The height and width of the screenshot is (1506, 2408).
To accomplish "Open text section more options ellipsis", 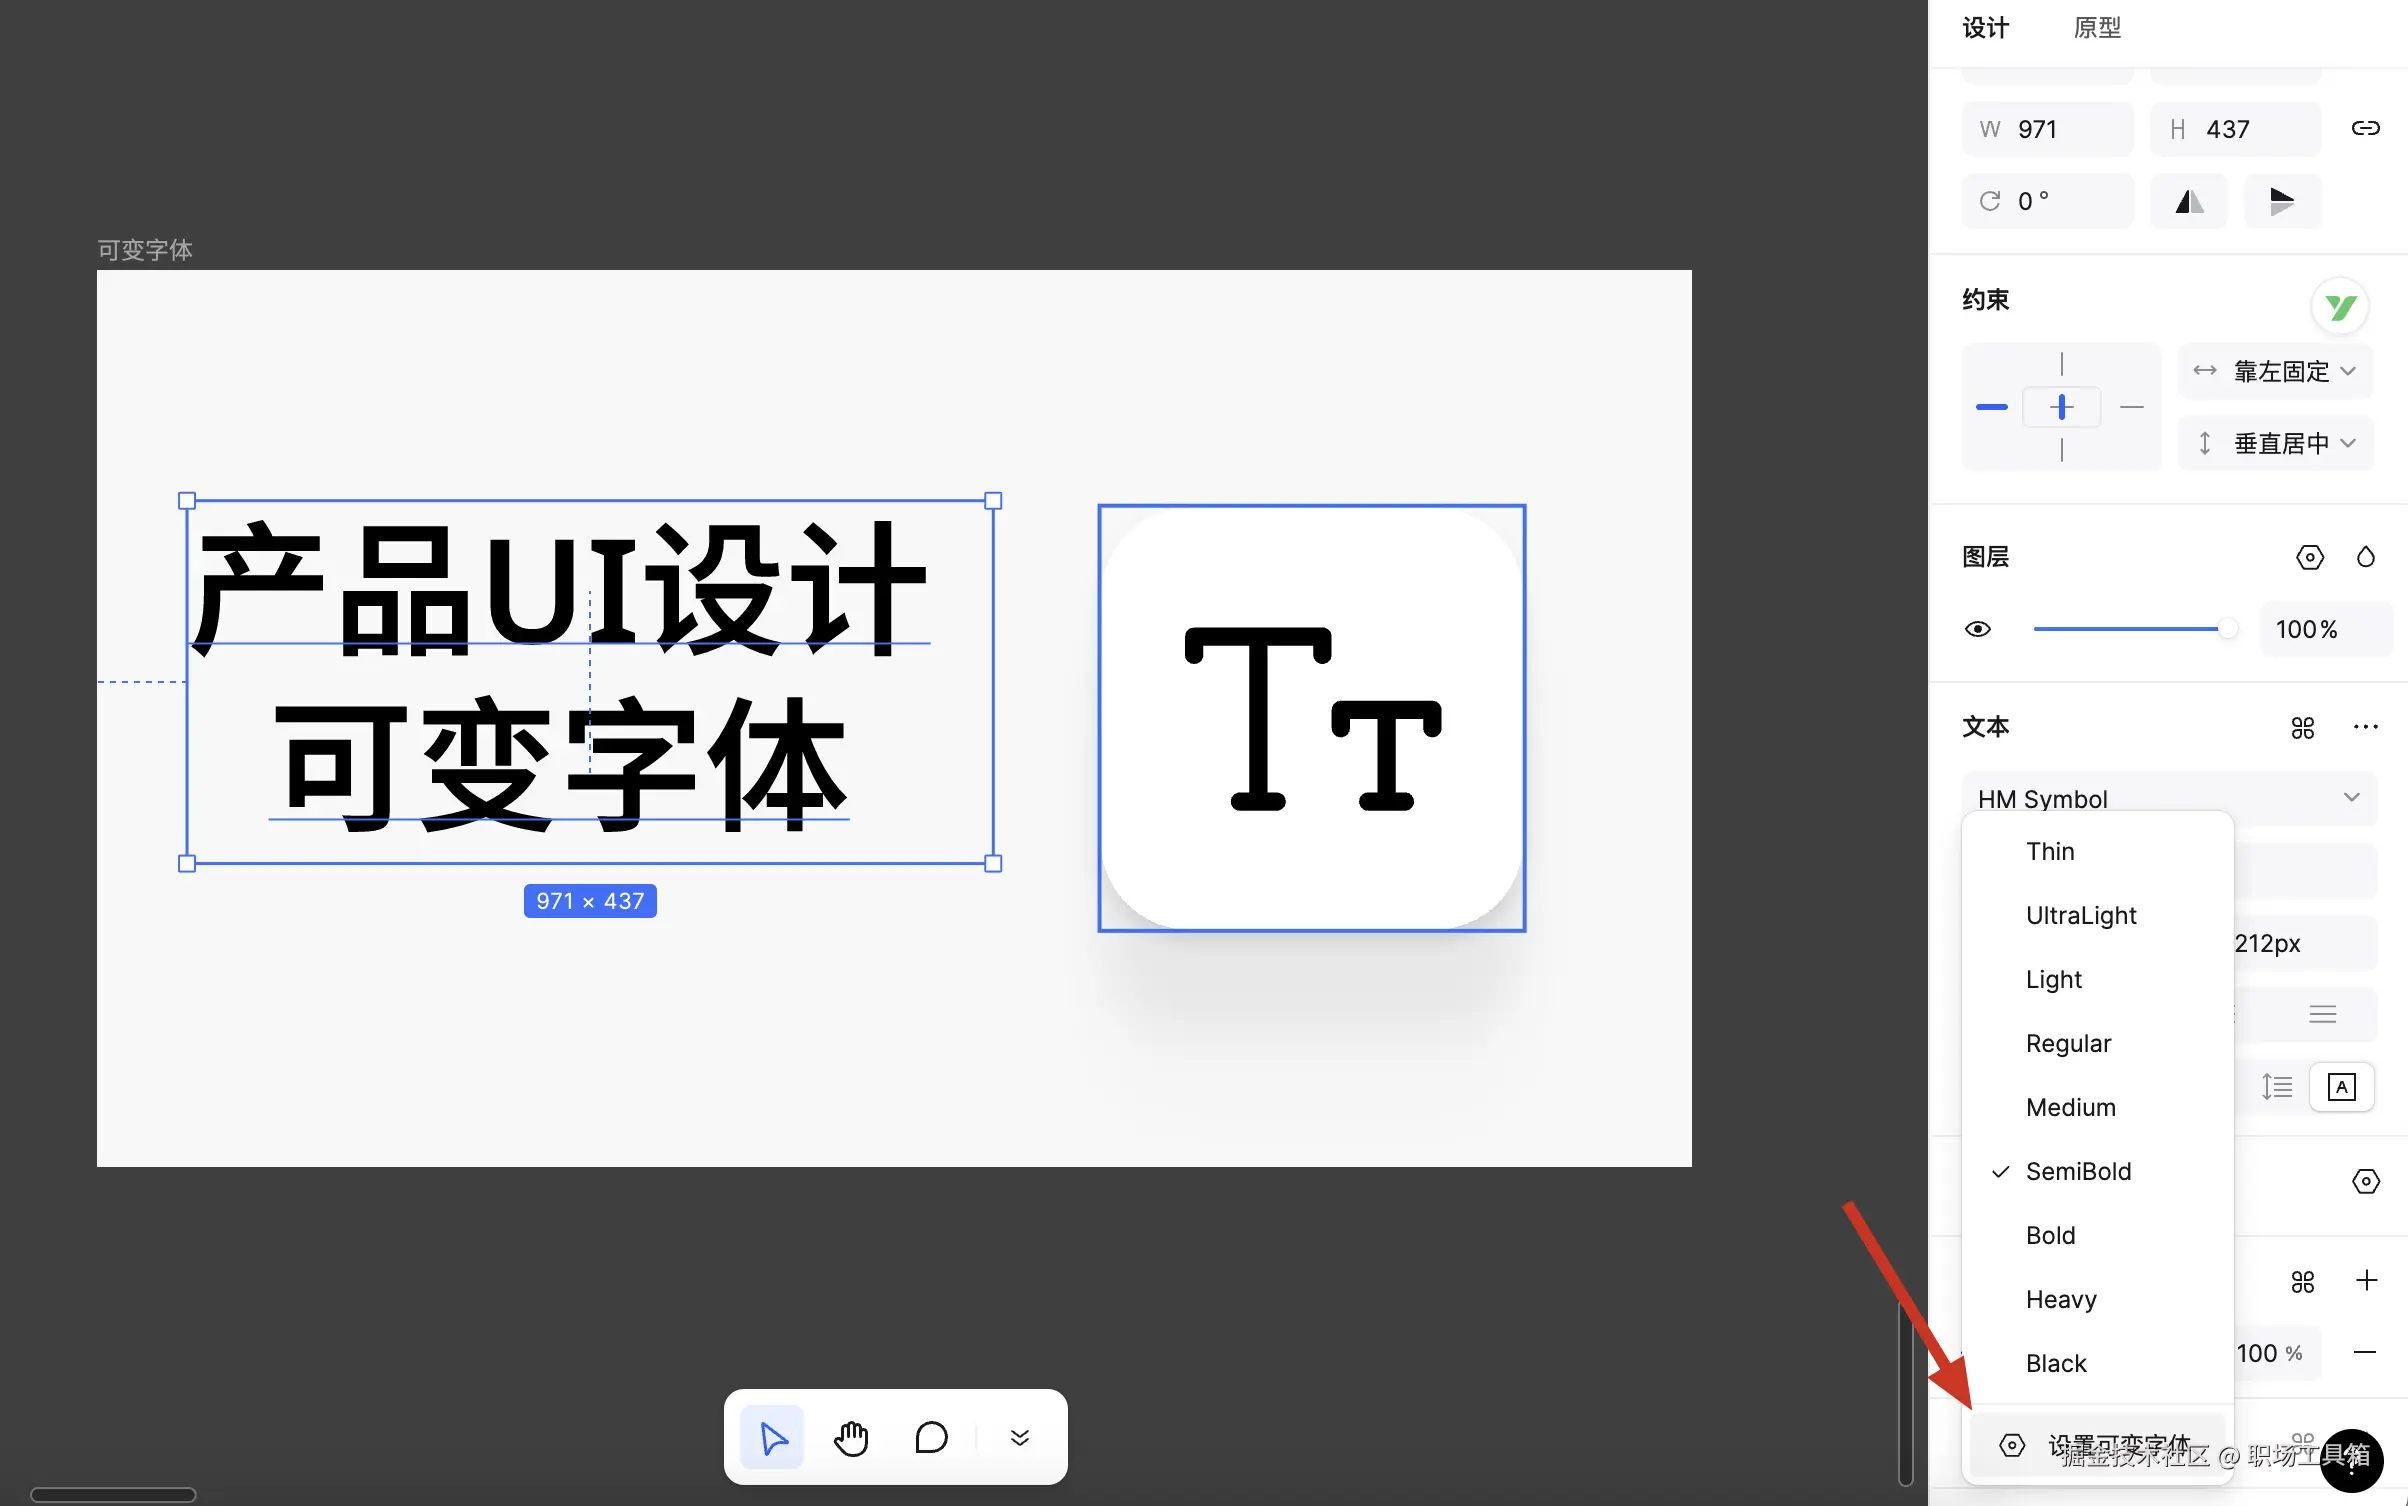I will click(2365, 728).
